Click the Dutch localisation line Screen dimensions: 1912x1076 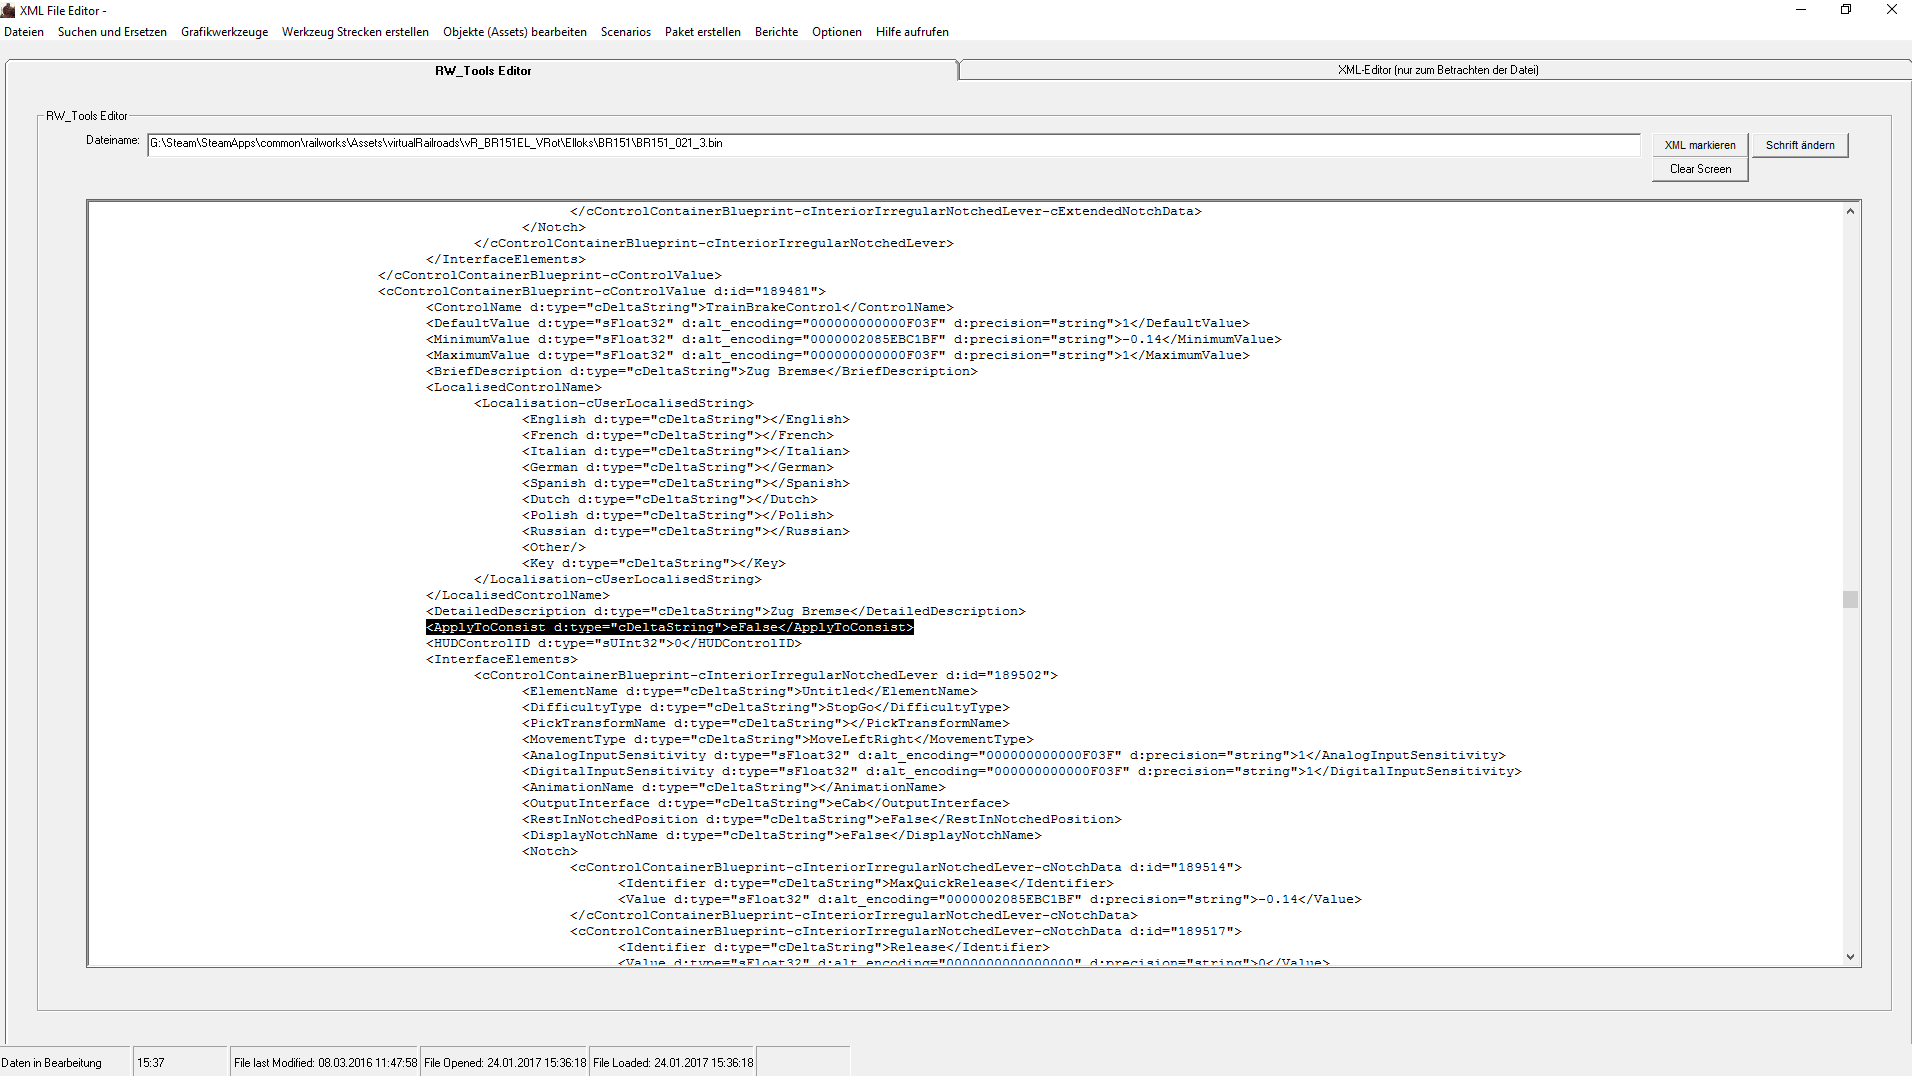point(670,499)
